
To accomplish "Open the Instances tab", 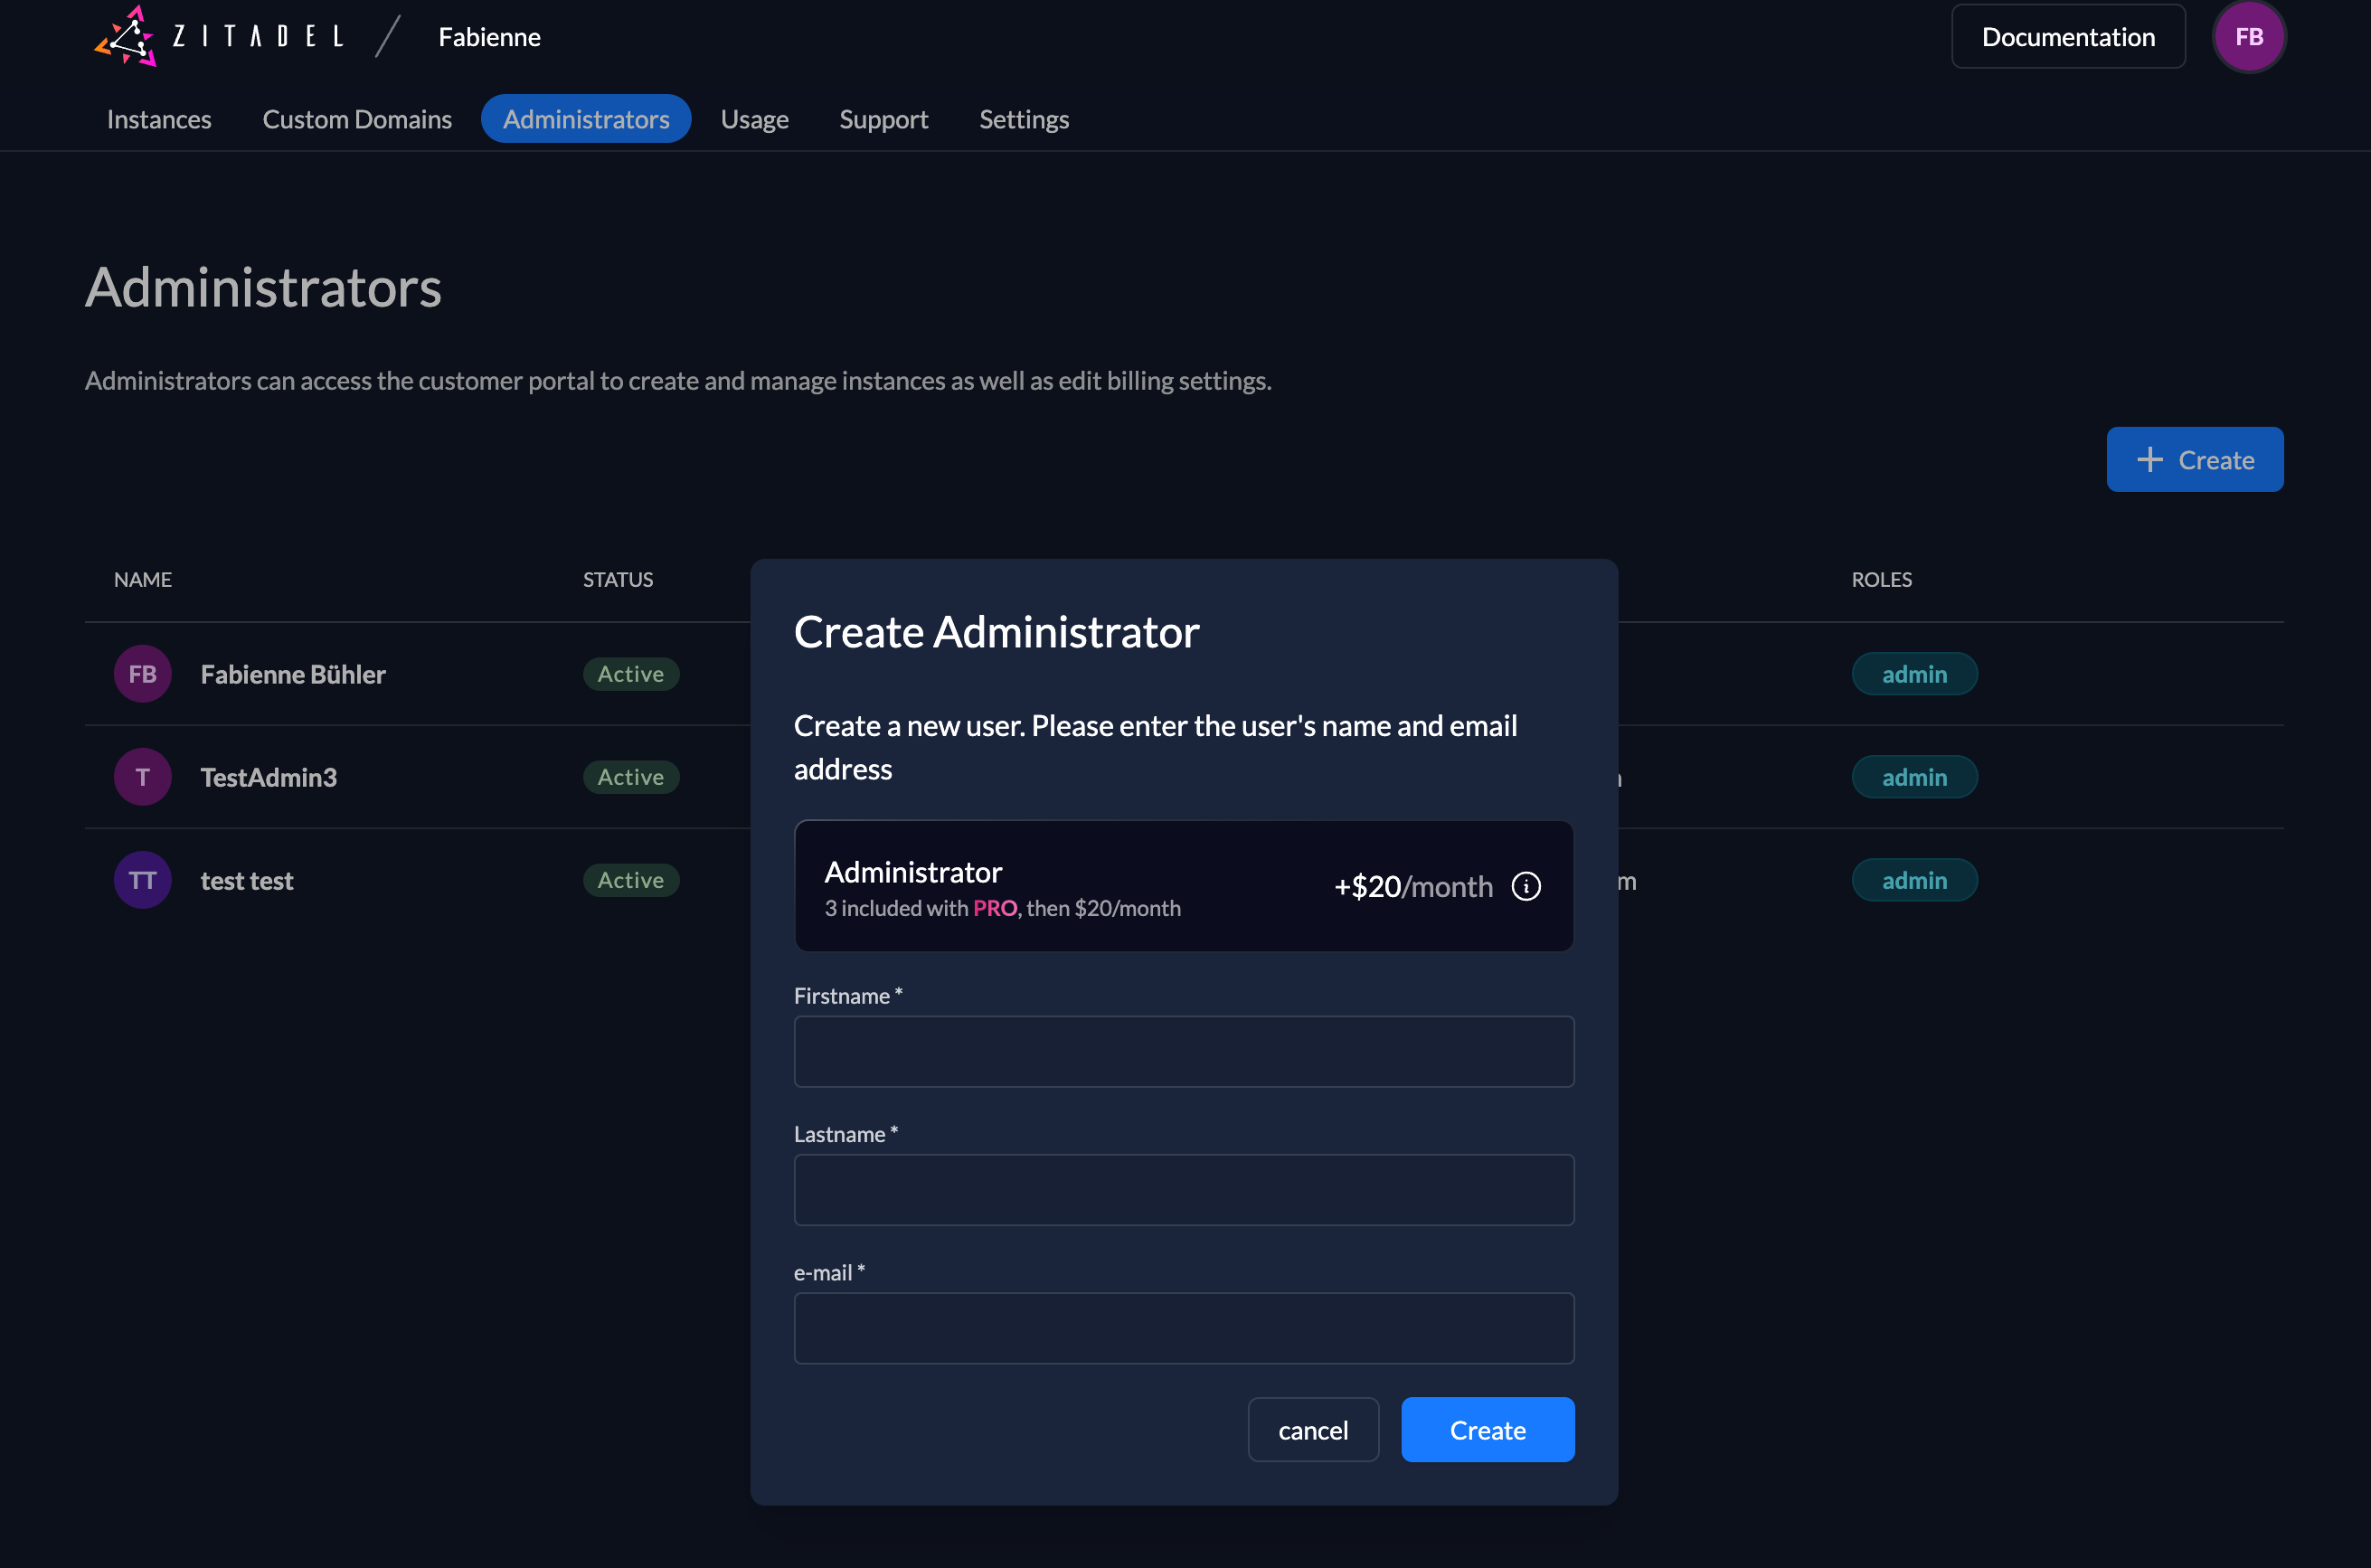I will click(x=159, y=119).
